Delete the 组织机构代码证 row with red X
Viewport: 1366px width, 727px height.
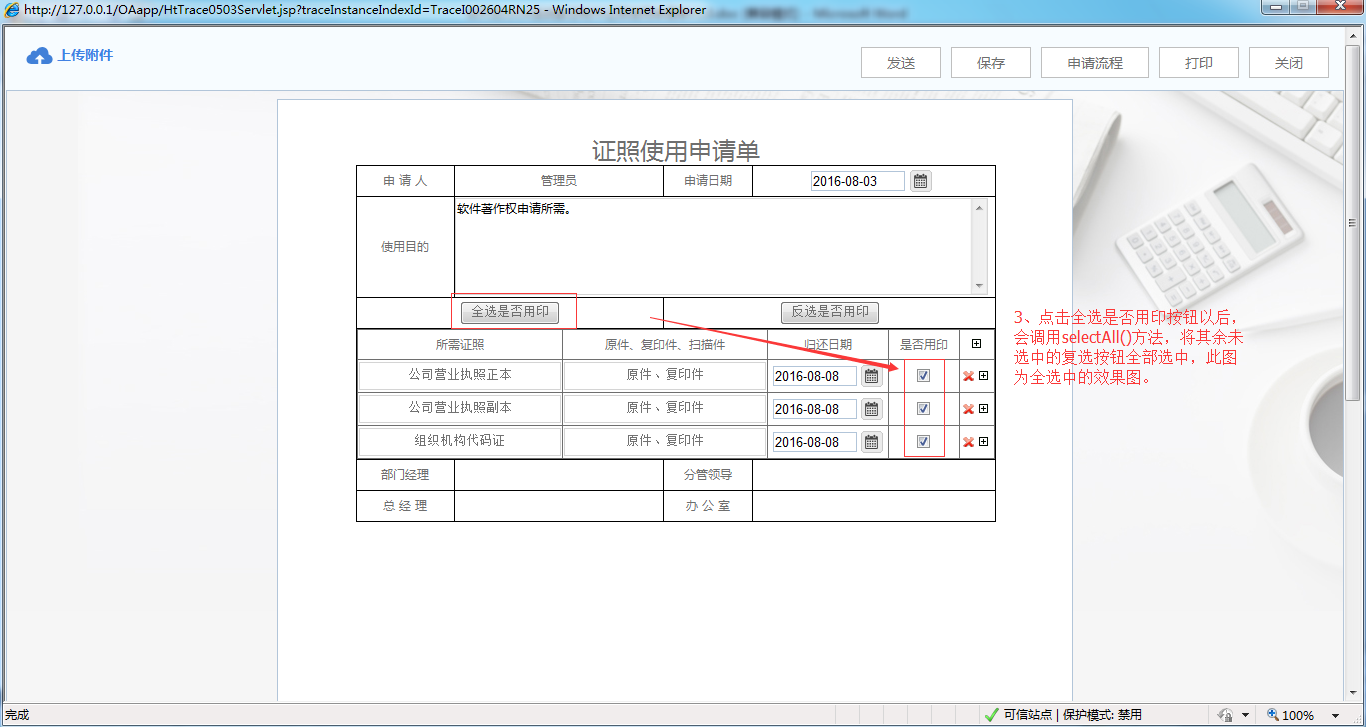[x=968, y=442]
